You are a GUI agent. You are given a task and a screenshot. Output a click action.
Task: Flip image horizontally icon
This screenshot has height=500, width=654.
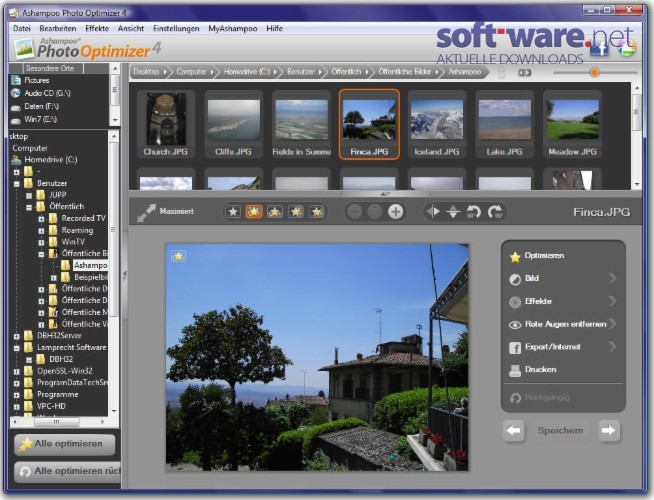pyautogui.click(x=433, y=212)
